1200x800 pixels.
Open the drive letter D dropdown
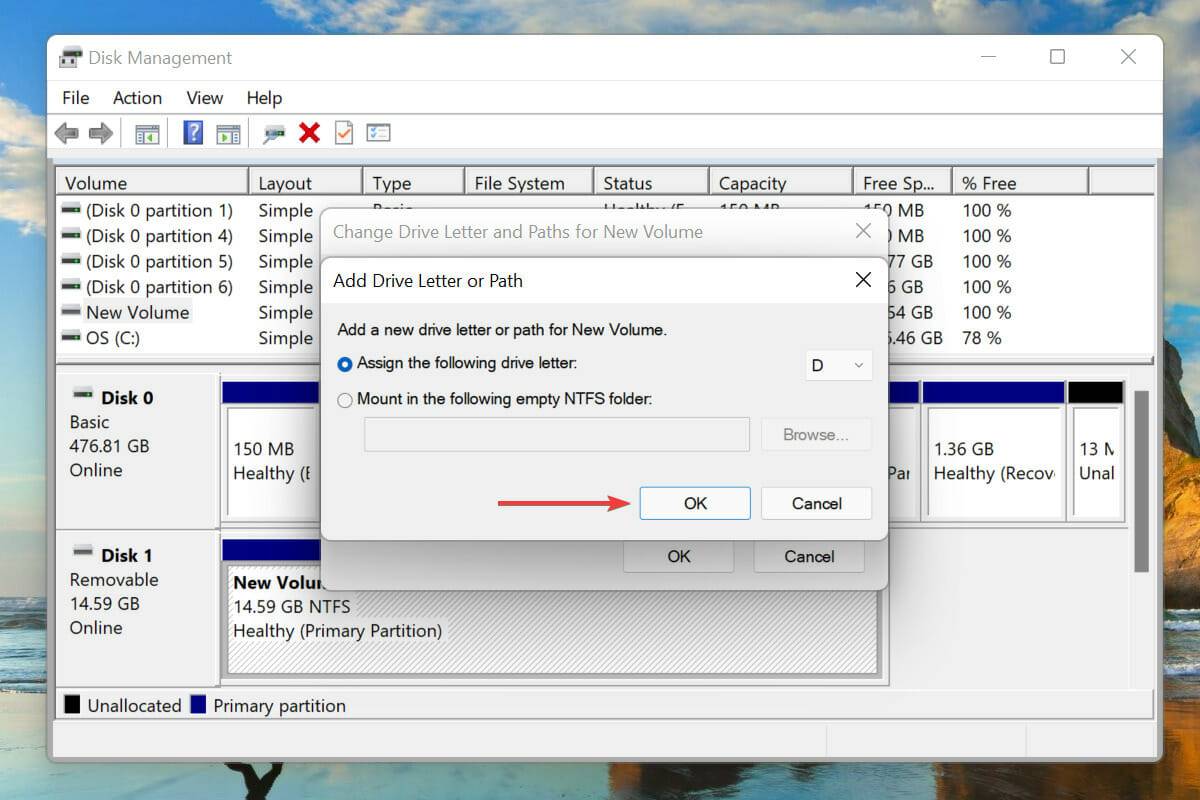click(839, 365)
